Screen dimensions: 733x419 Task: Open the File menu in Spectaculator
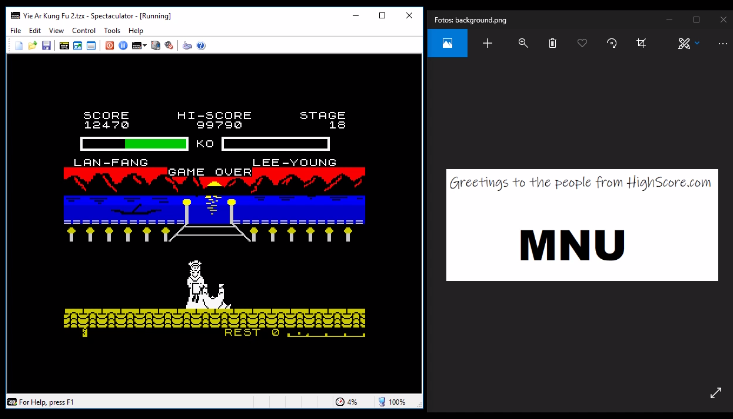[16, 30]
